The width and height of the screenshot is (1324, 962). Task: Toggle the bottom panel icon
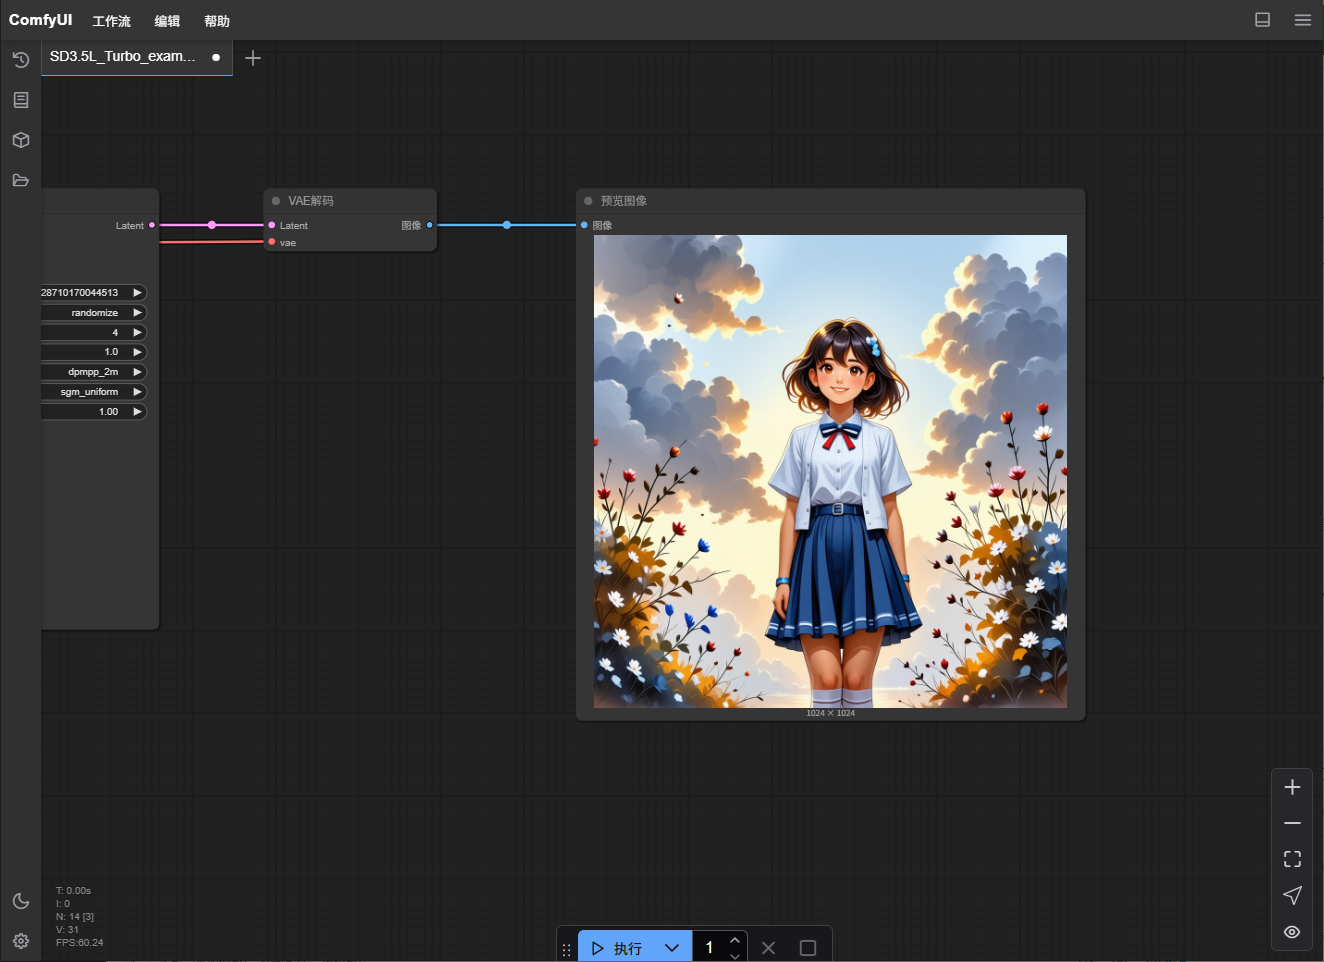click(x=1262, y=20)
